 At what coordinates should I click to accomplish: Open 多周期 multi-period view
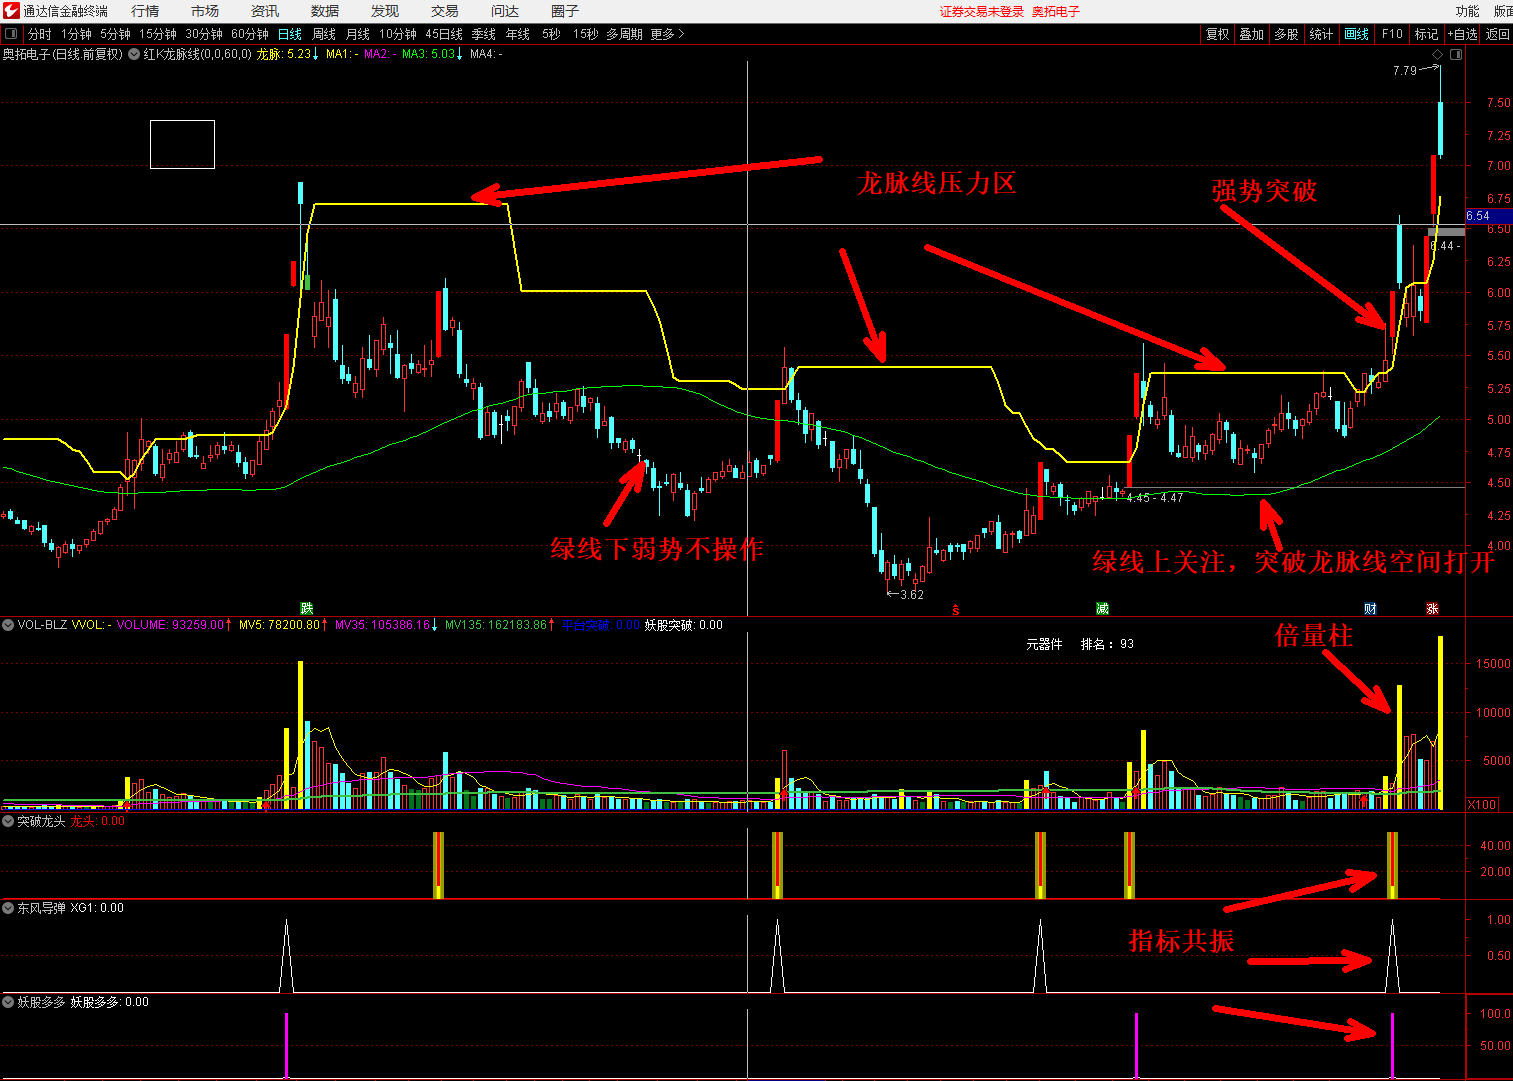[x=624, y=34]
